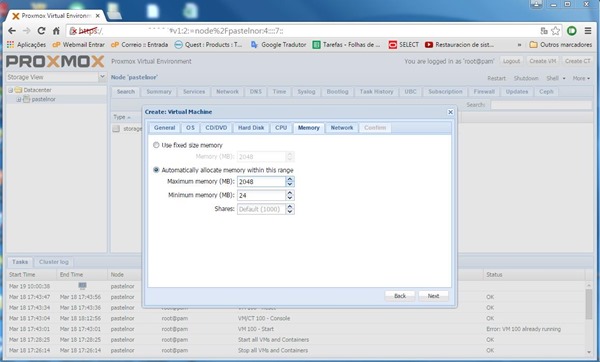Increase Maximum memory with spinner up arrow

[x=290, y=179]
